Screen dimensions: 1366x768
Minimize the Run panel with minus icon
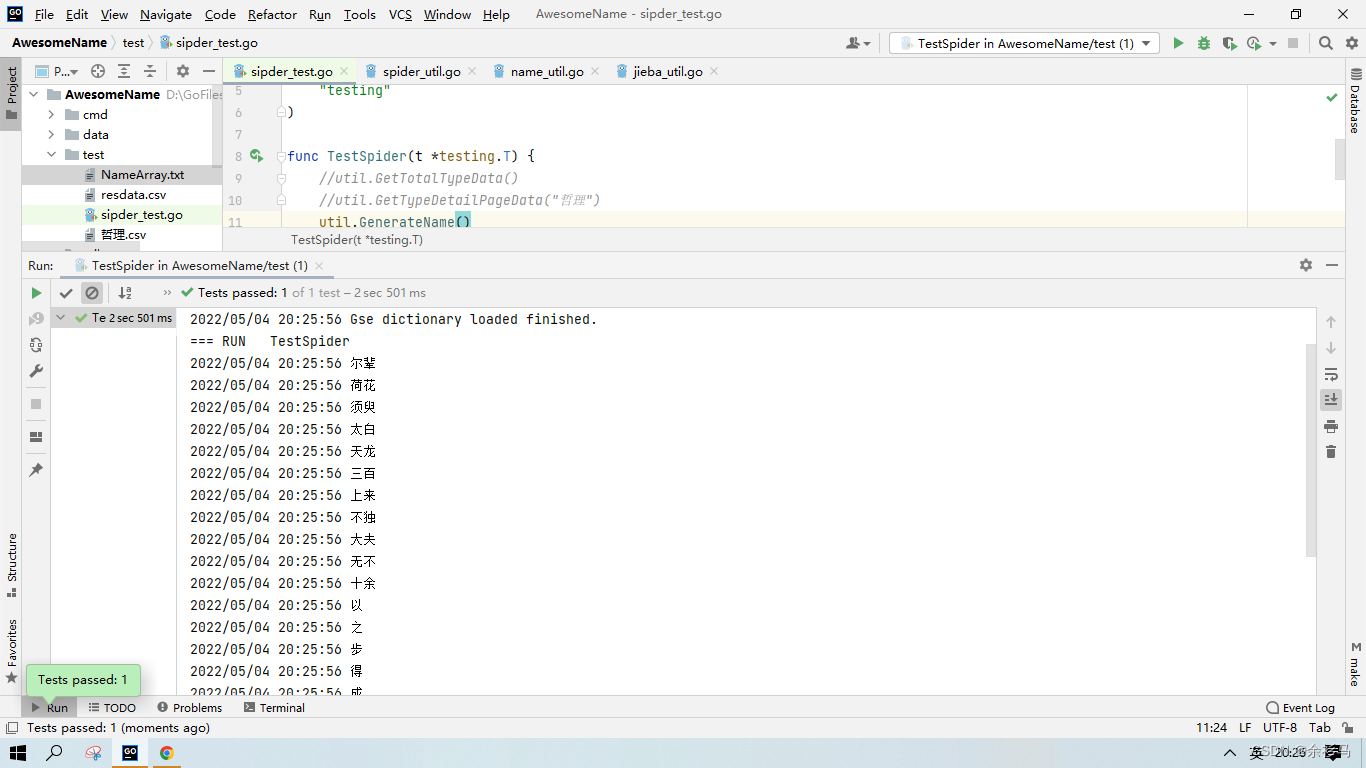[x=1332, y=265]
